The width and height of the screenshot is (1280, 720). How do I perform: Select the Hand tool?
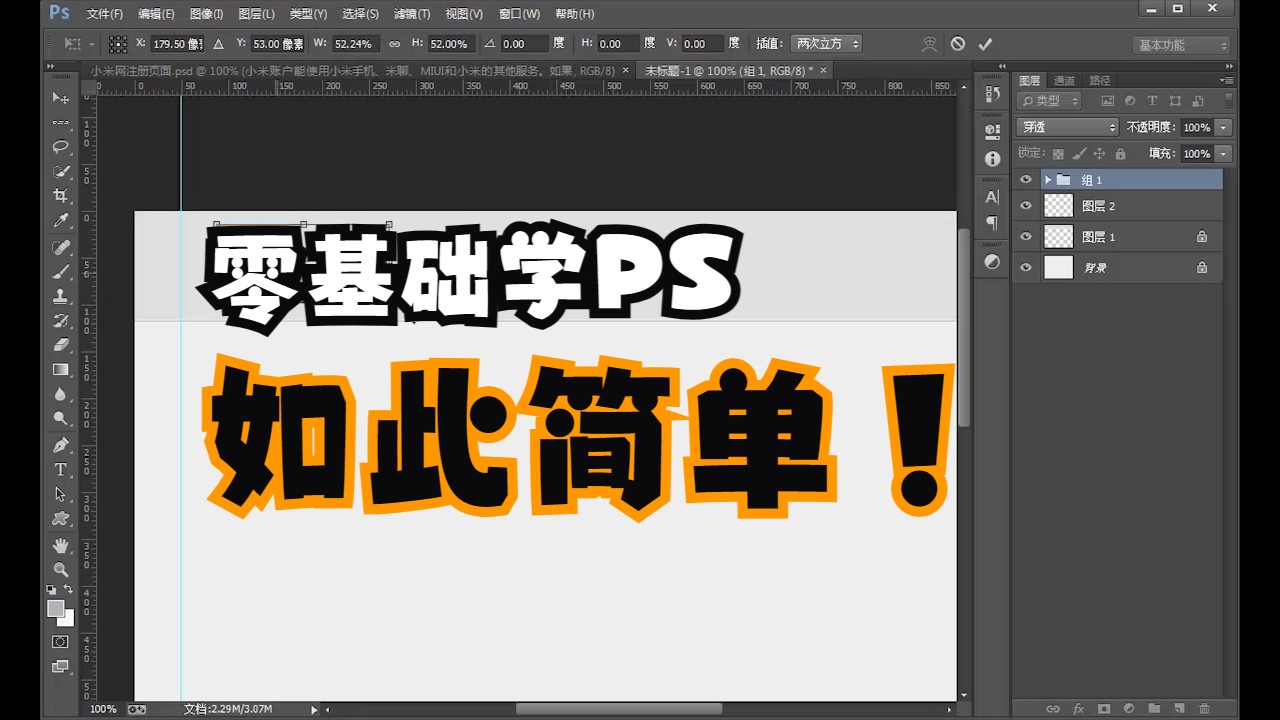tap(61, 545)
